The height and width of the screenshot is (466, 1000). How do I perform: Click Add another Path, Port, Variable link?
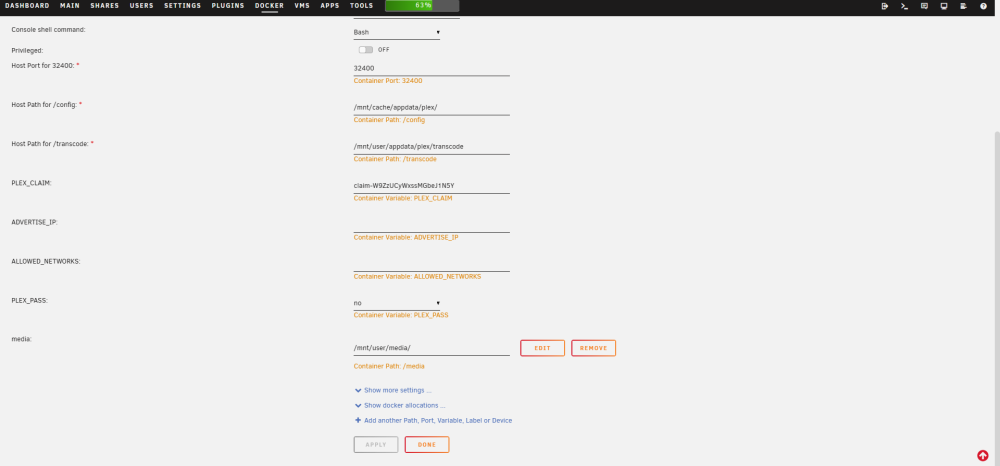click(438, 421)
